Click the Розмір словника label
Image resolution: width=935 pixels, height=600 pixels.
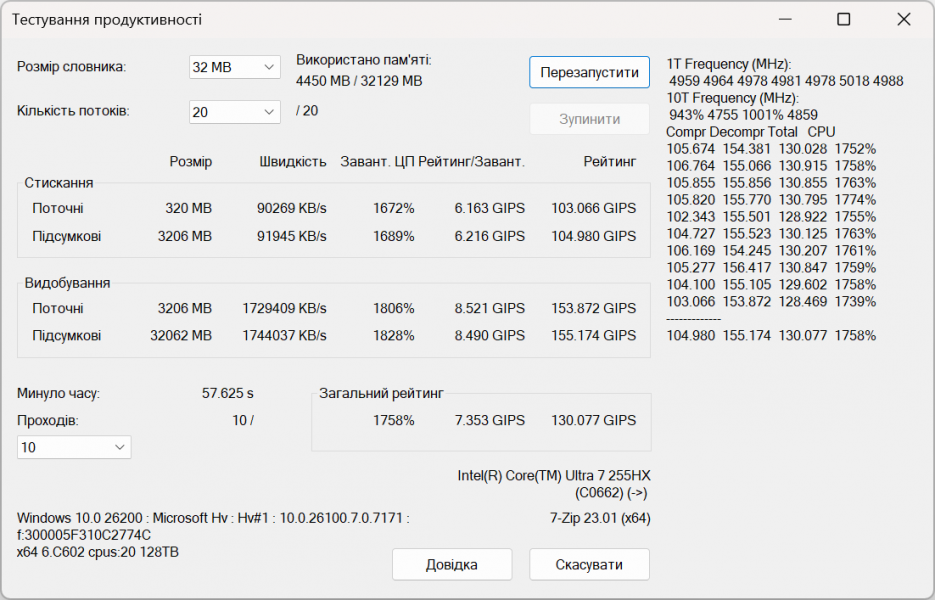point(72,67)
